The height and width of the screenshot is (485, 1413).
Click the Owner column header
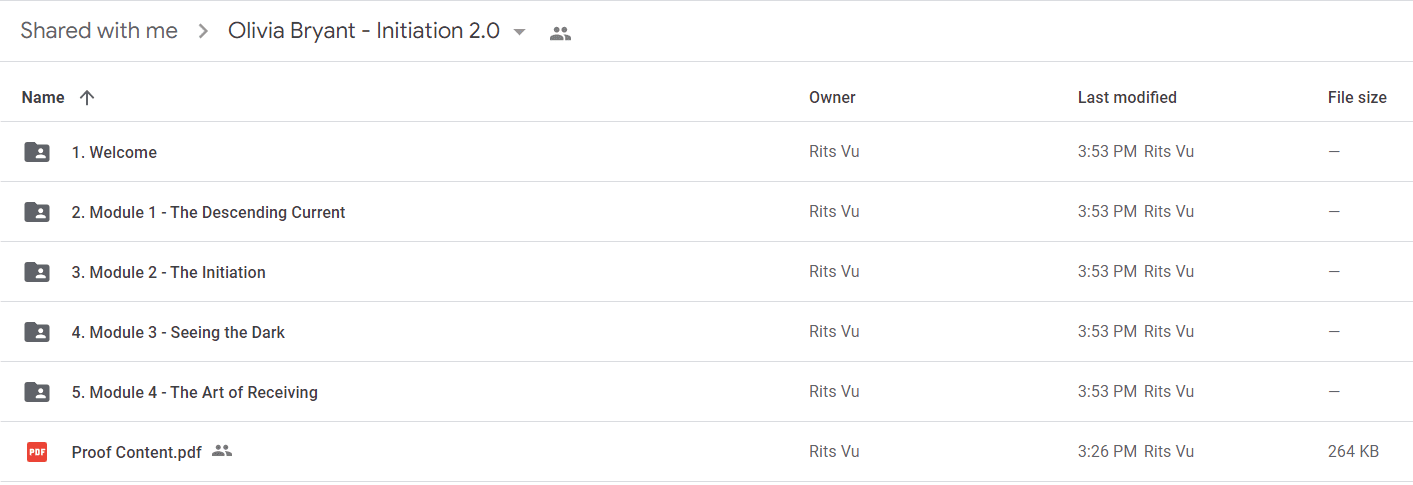[832, 97]
